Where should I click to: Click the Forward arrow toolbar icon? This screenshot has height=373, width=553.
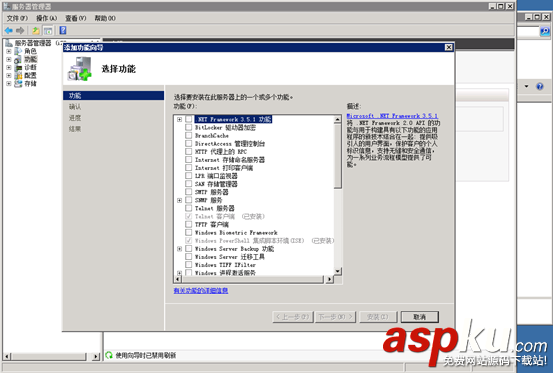point(20,31)
